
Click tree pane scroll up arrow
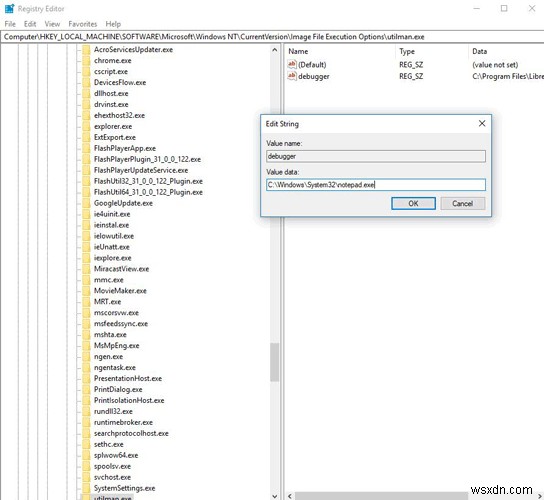tap(275, 50)
